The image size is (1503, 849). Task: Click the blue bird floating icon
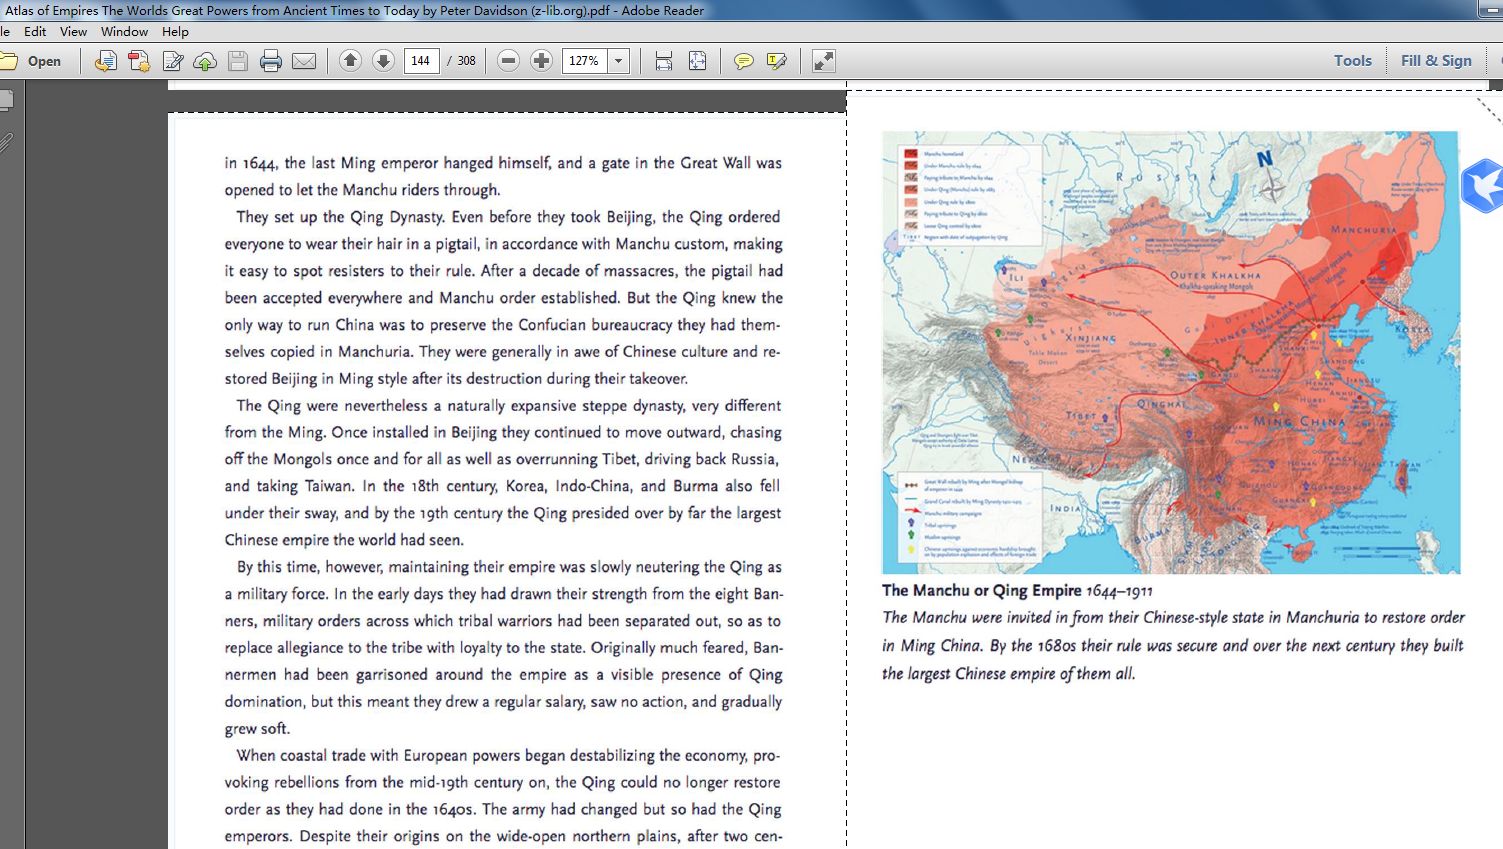[x=1482, y=185]
